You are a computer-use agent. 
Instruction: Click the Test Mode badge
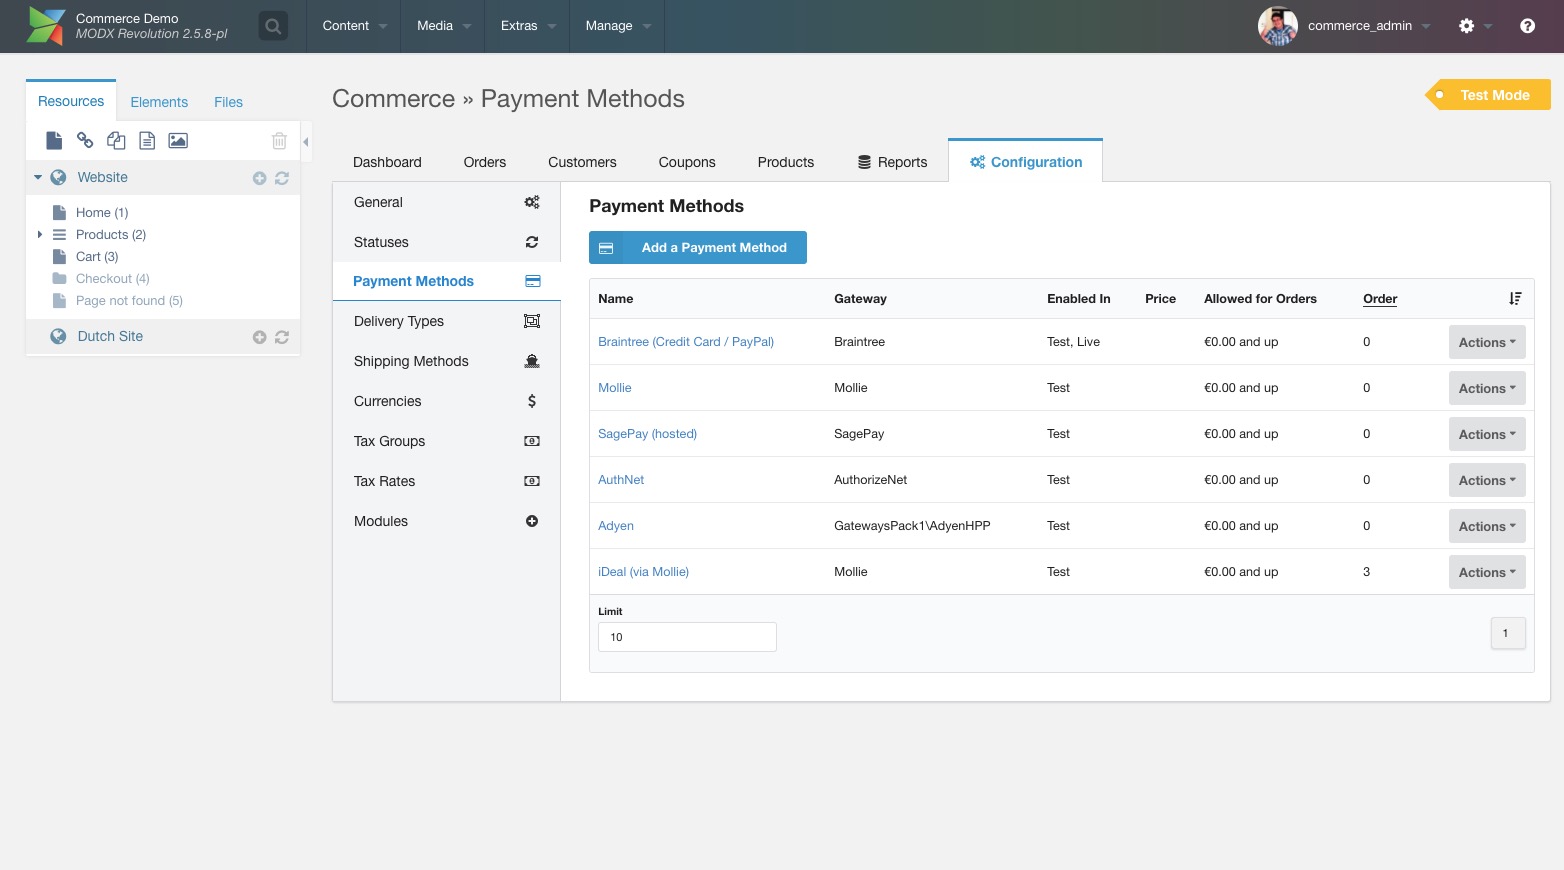pyautogui.click(x=1488, y=95)
